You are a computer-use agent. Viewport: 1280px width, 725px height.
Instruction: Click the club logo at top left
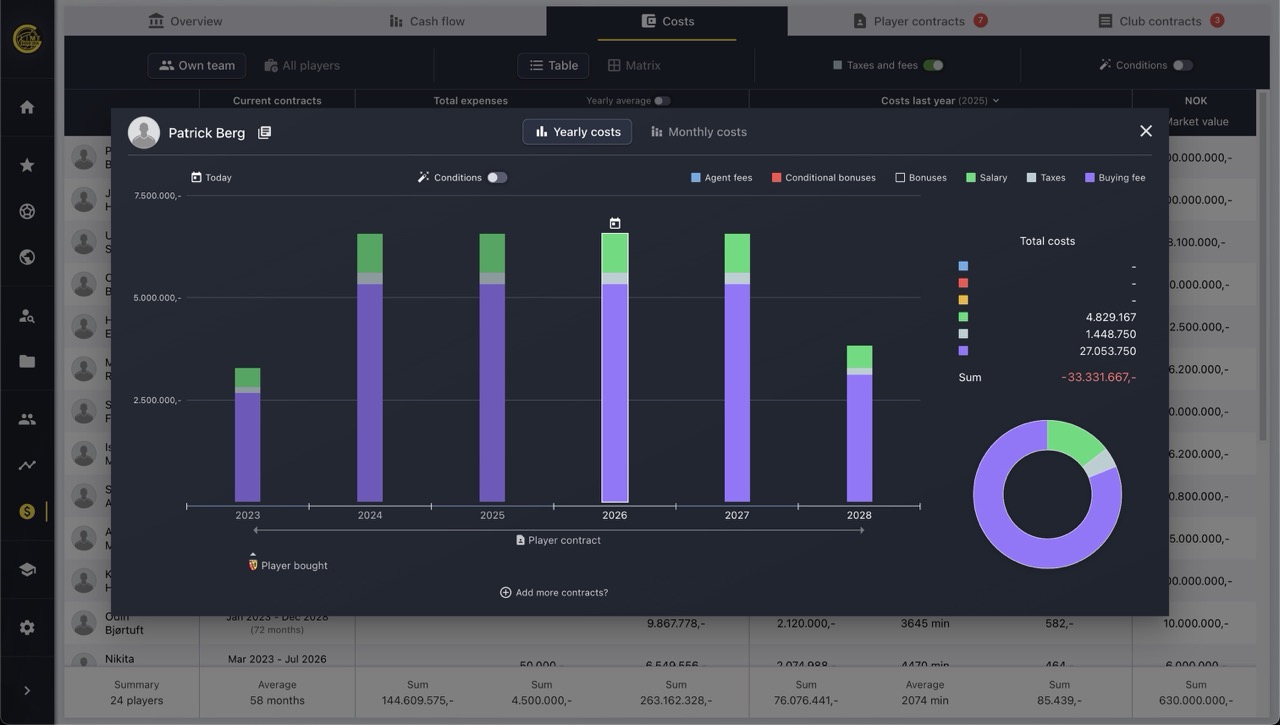click(x=27, y=38)
